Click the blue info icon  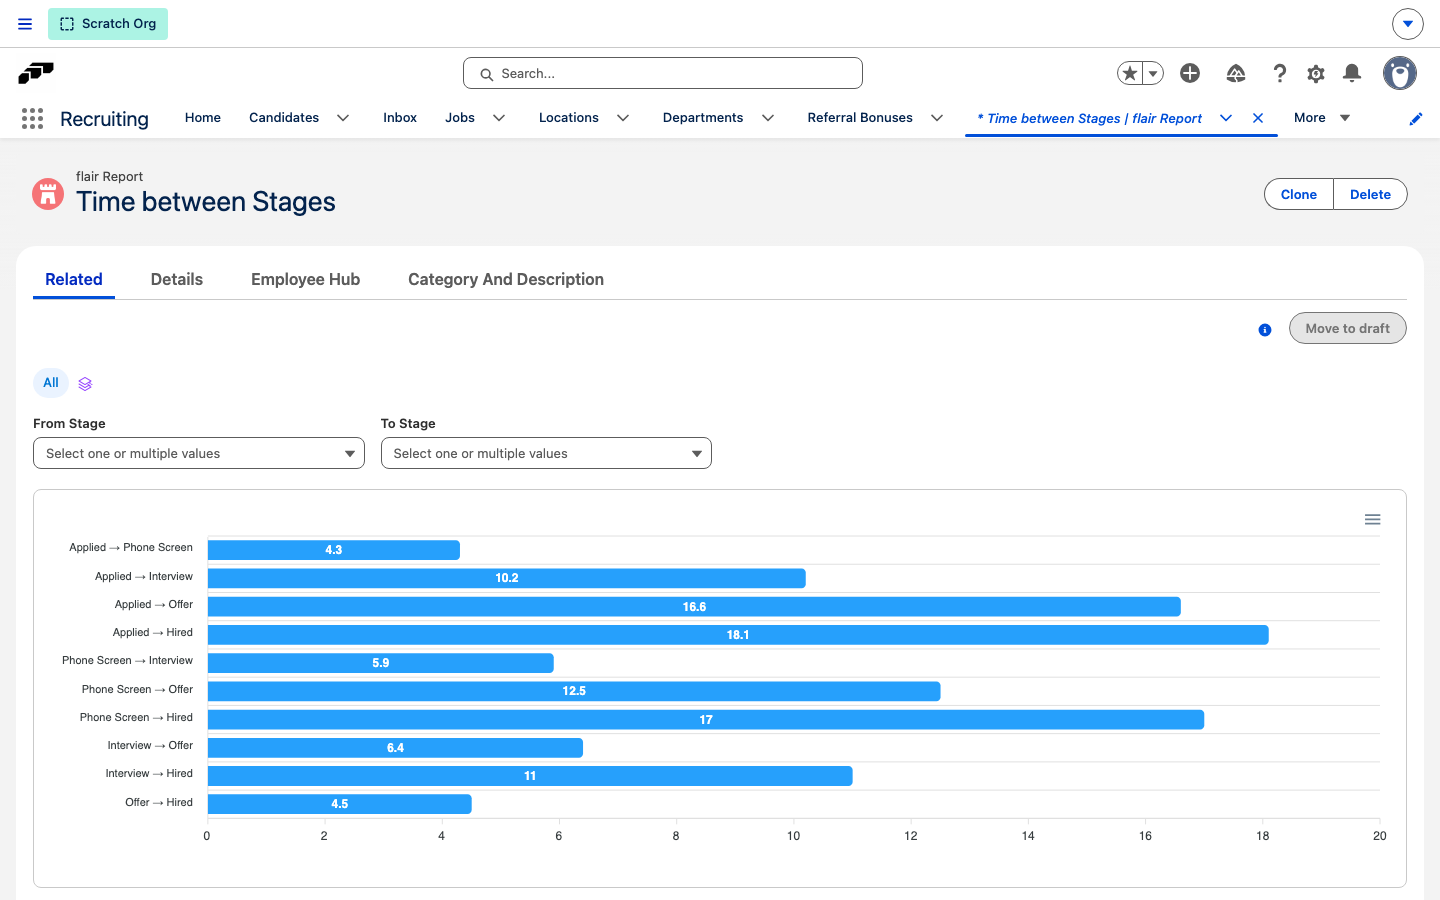[x=1265, y=330]
